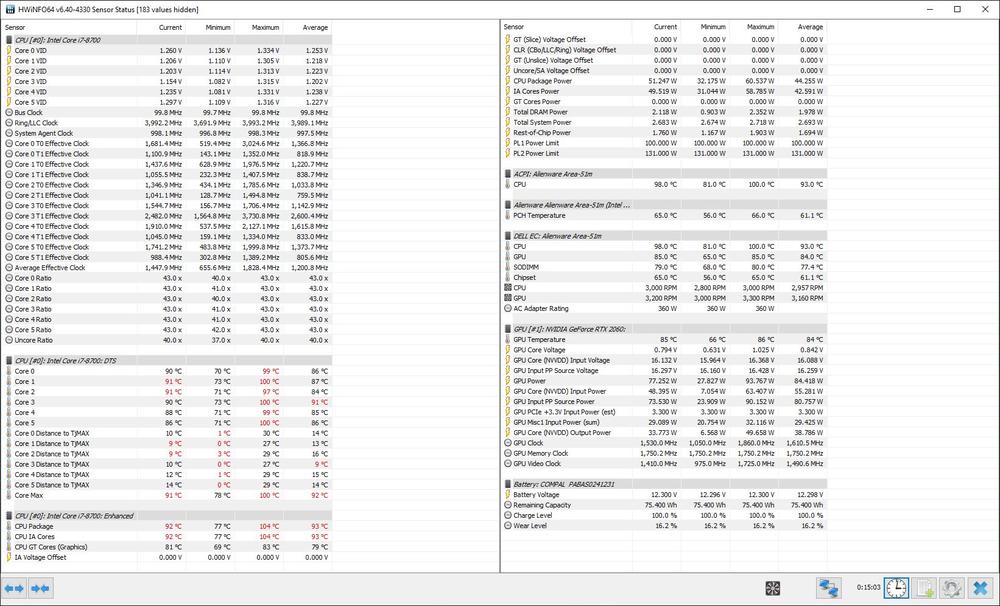Image resolution: width=1000 pixels, height=606 pixels.
Task: Select the Average Effective Clock row
Action: coord(50,268)
